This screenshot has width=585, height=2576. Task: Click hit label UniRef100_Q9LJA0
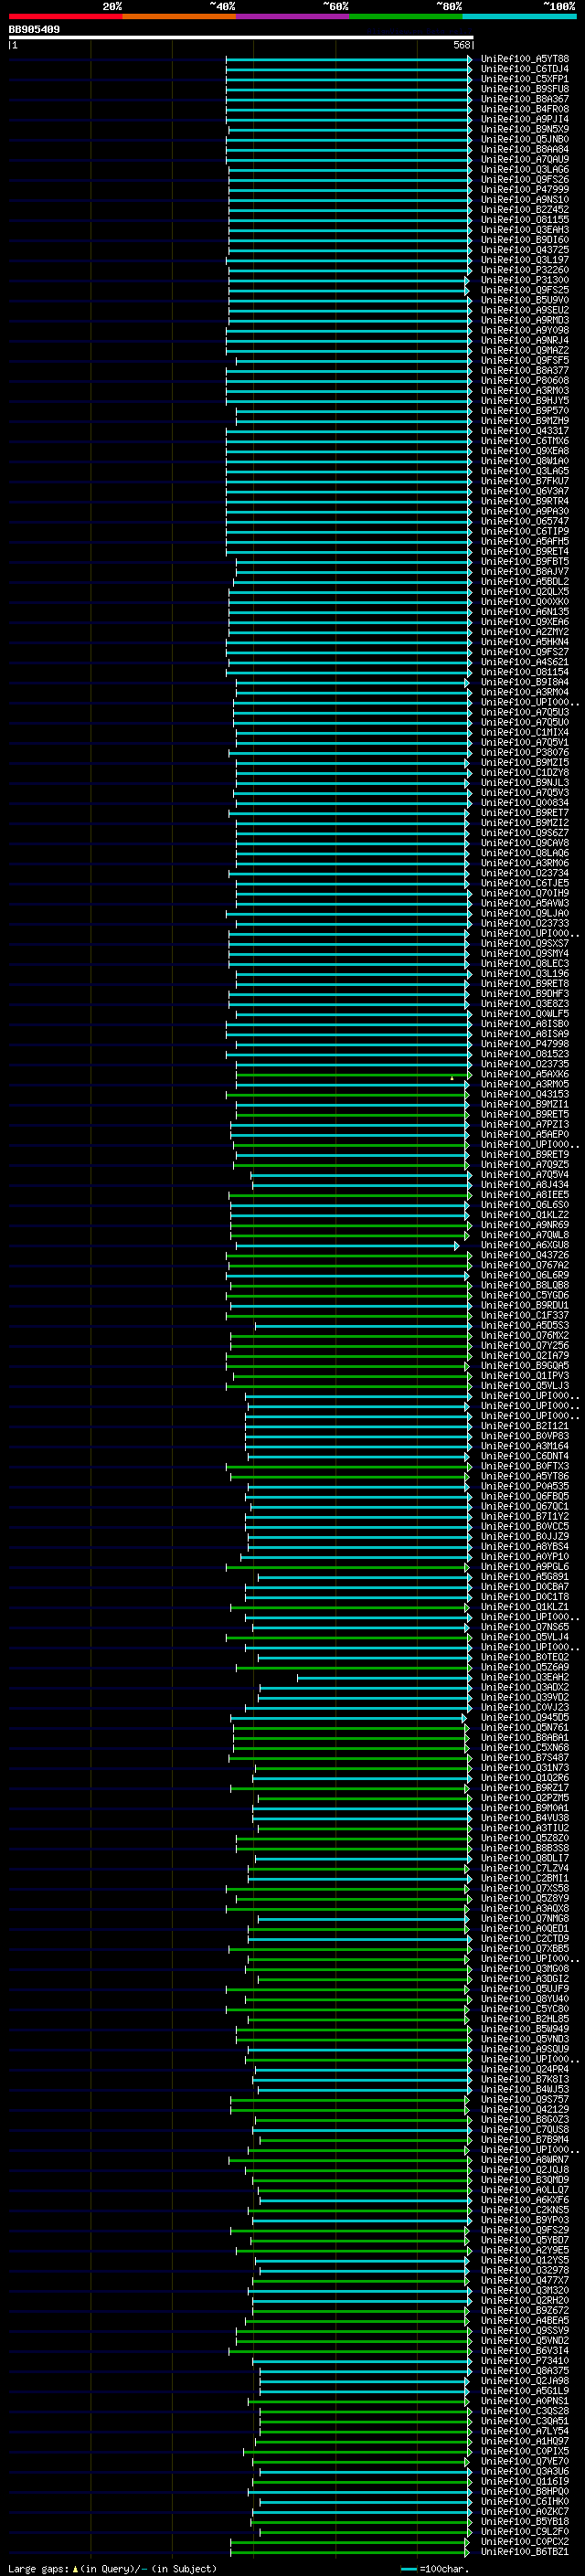pyautogui.click(x=525, y=913)
